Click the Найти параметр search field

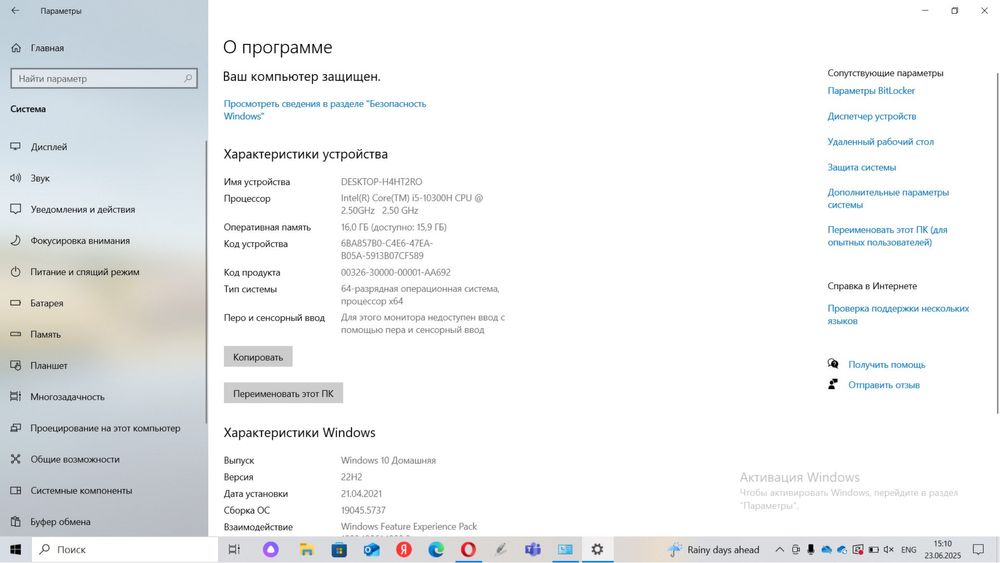pyautogui.click(x=104, y=78)
